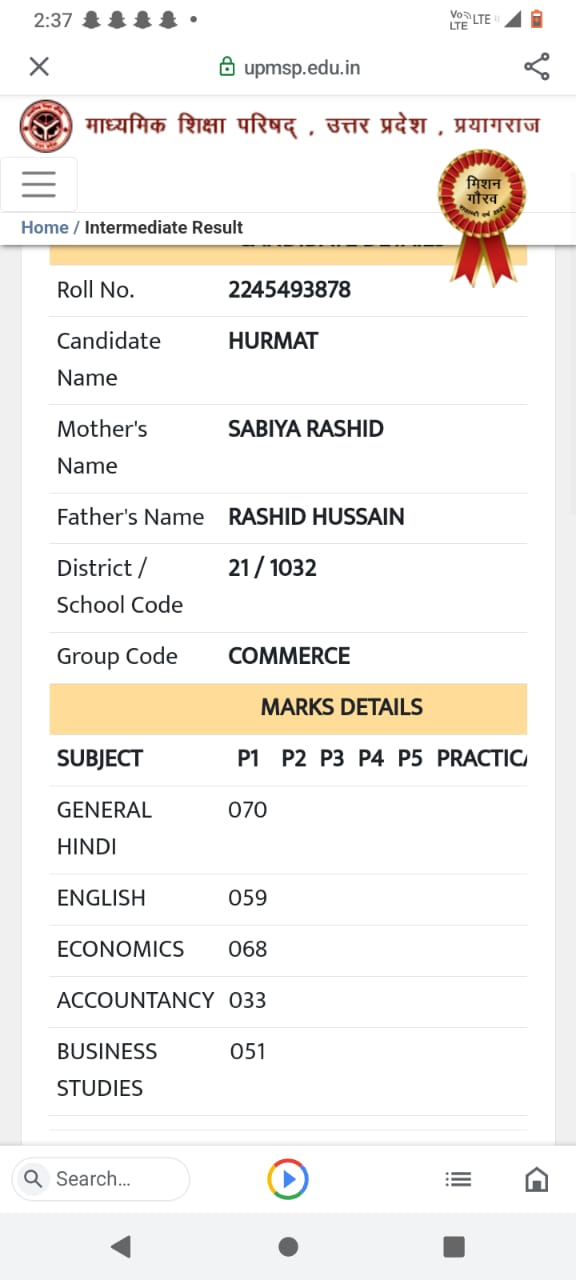Viewport: 576px width, 1280px height.
Task: Tap the MARKS DETAILS header bar
Action: [x=288, y=708]
